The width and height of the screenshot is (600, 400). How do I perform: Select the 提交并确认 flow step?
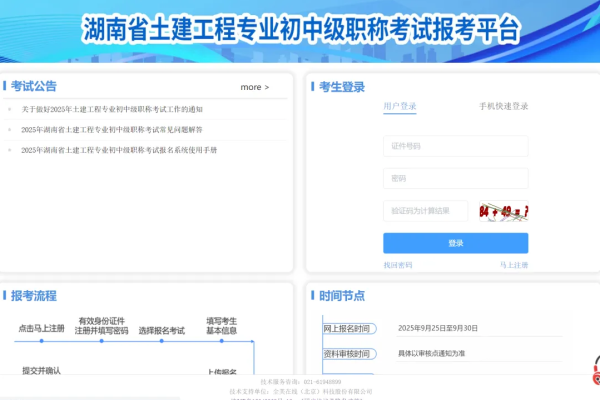[x=41, y=370]
